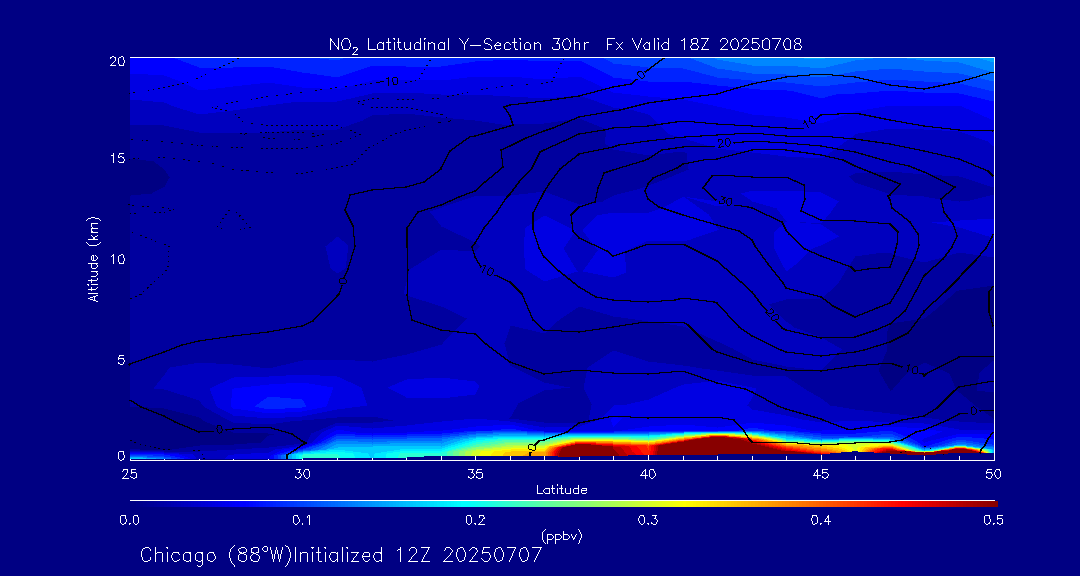
Task: Click the 'Altitude (km)' axis label
Action: 94,258
